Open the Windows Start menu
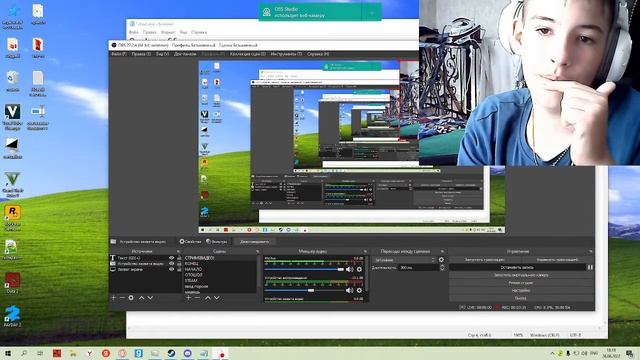Image resolution: width=640 pixels, height=360 pixels. click(x=8, y=353)
